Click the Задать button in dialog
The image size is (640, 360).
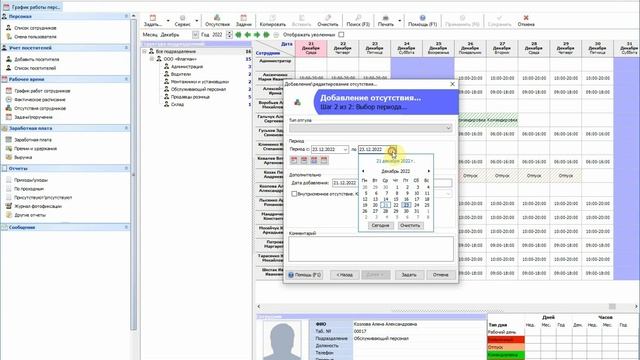(409, 275)
